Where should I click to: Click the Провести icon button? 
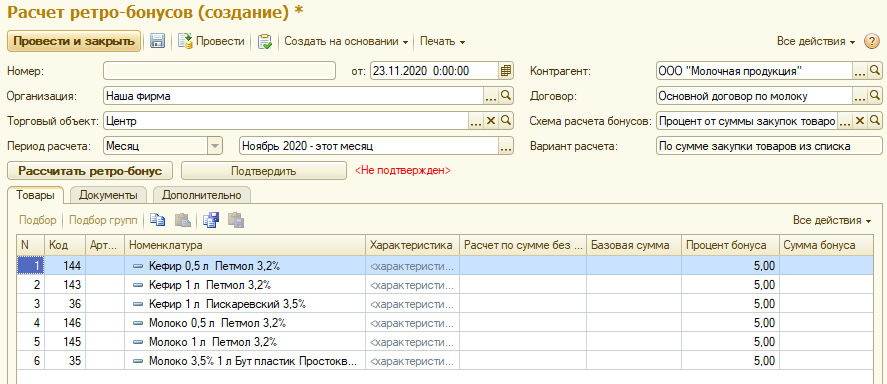pyautogui.click(x=211, y=41)
